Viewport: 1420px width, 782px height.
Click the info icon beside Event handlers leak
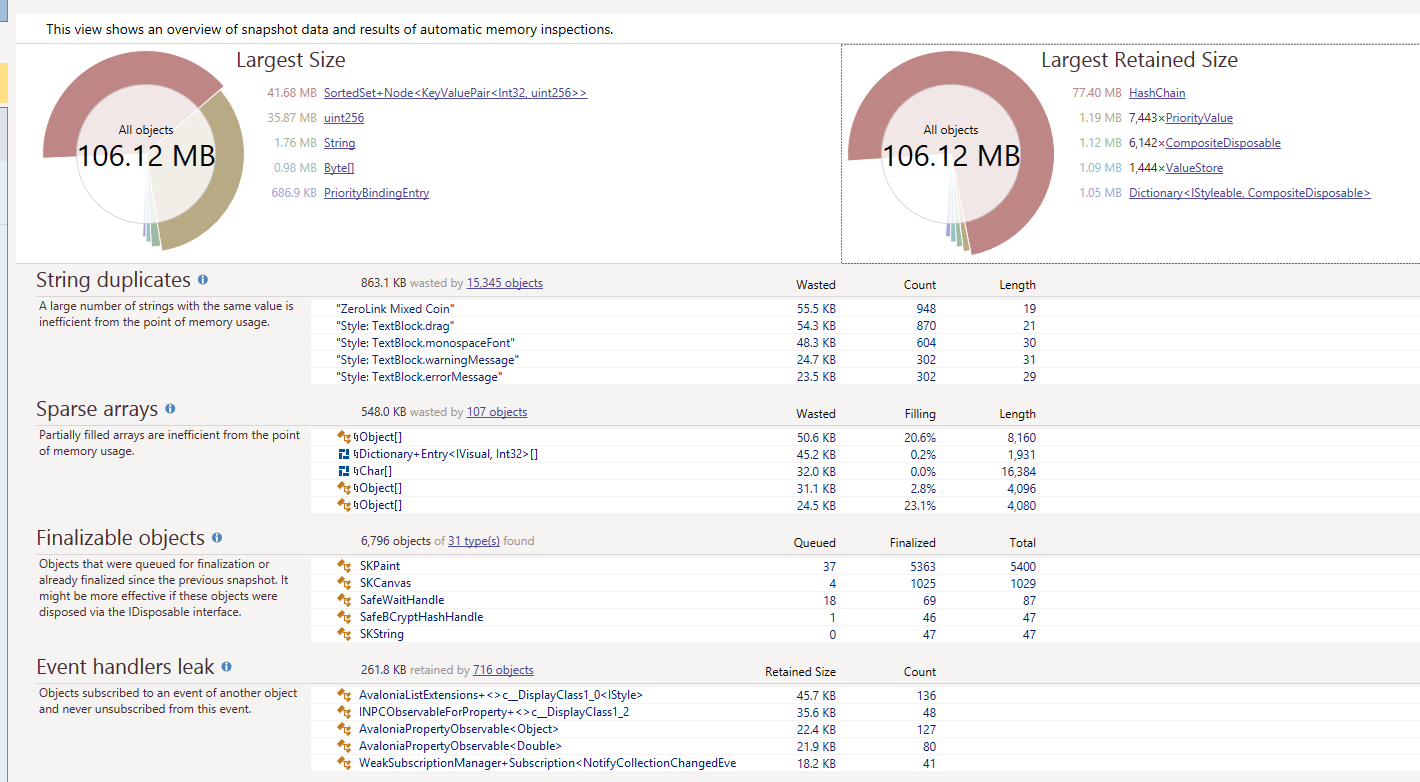click(227, 667)
